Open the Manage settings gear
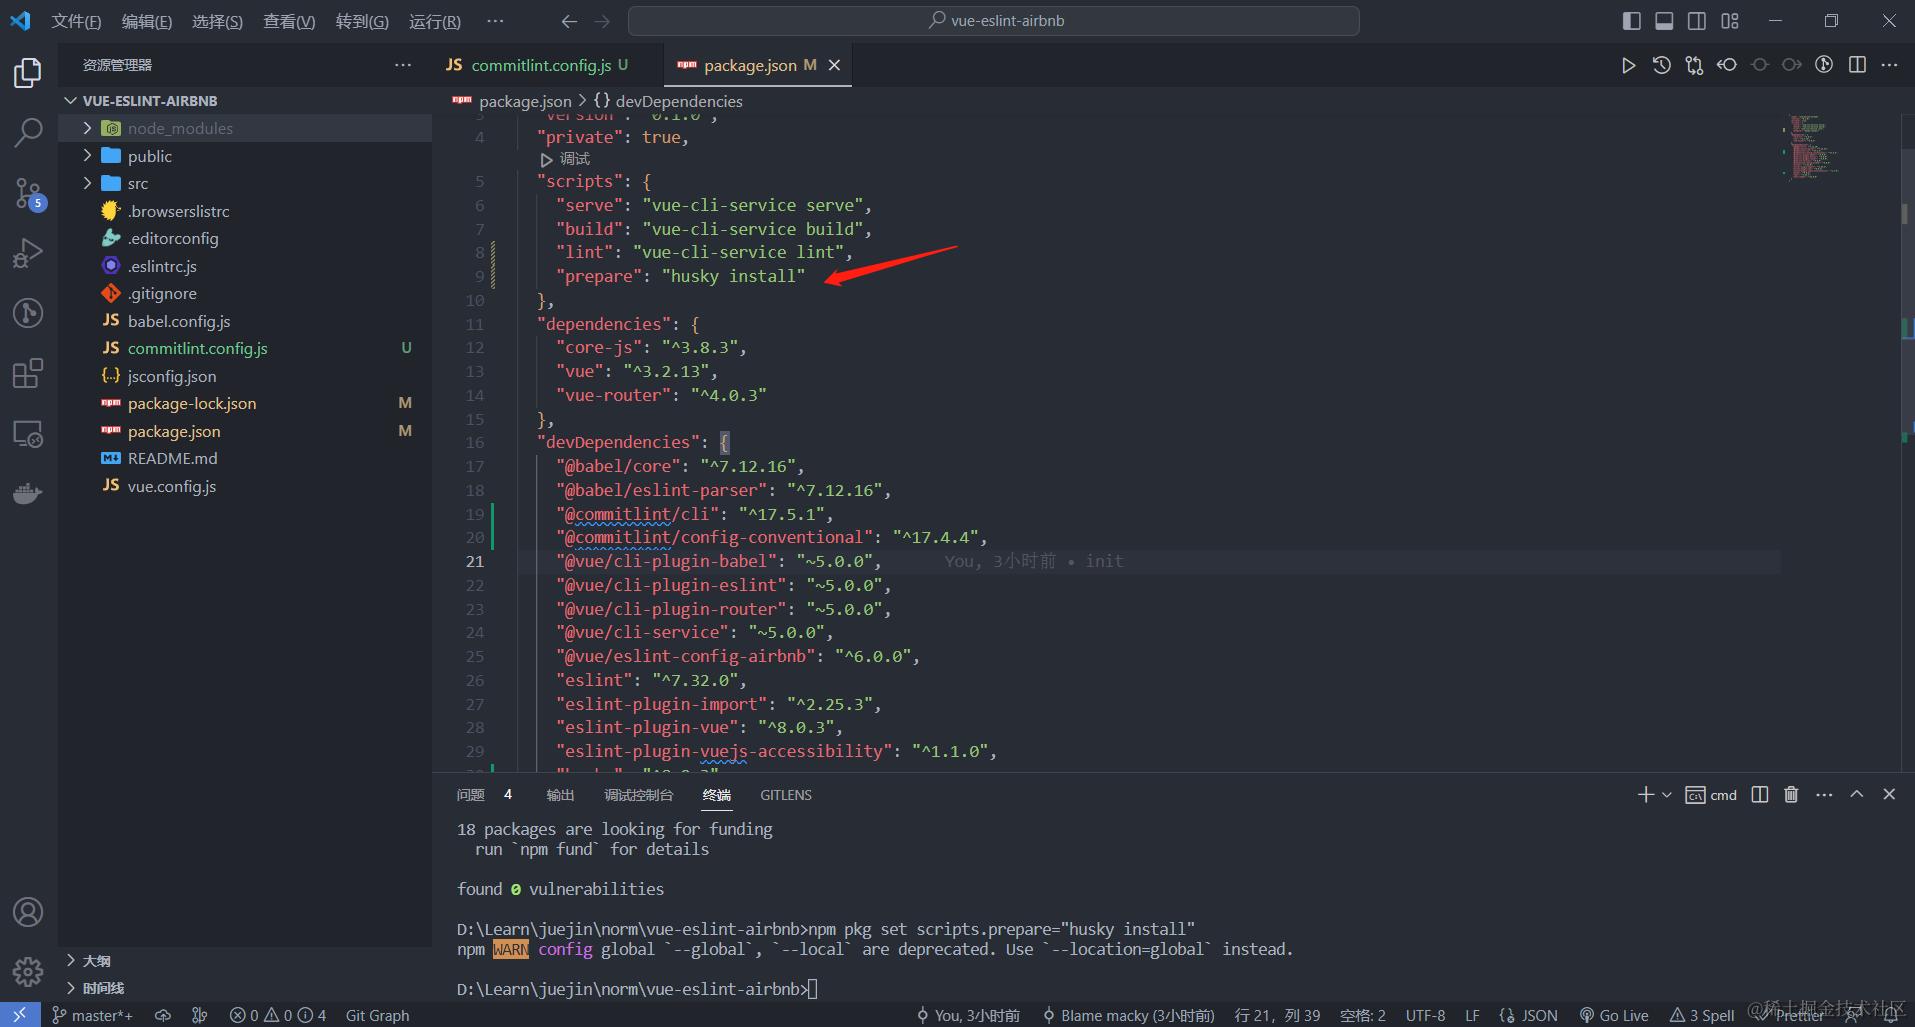The width and height of the screenshot is (1915, 1027). [28, 971]
